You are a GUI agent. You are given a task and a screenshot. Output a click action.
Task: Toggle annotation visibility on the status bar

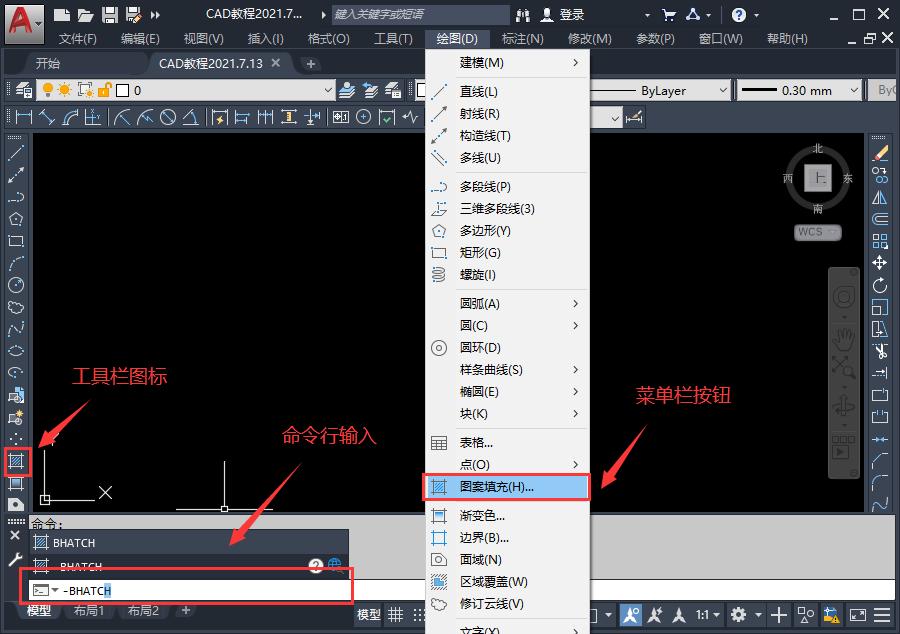click(x=631, y=615)
